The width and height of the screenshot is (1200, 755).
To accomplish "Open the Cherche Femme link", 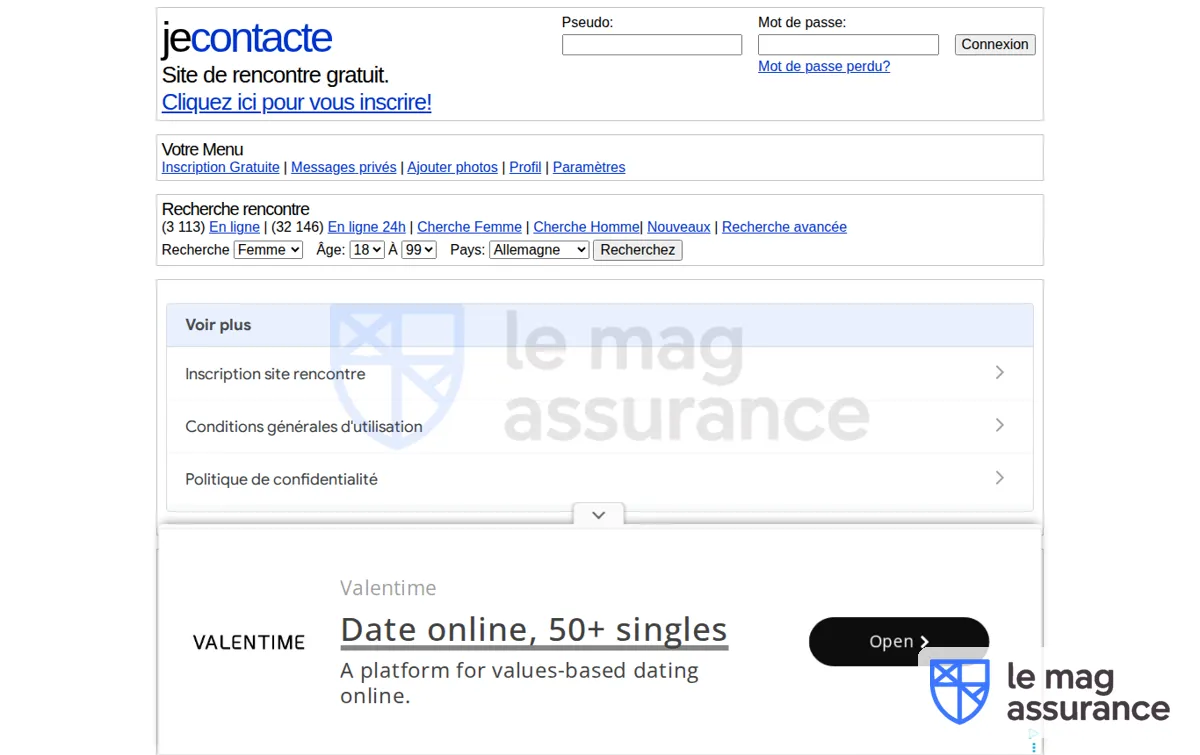I will tap(469, 227).
